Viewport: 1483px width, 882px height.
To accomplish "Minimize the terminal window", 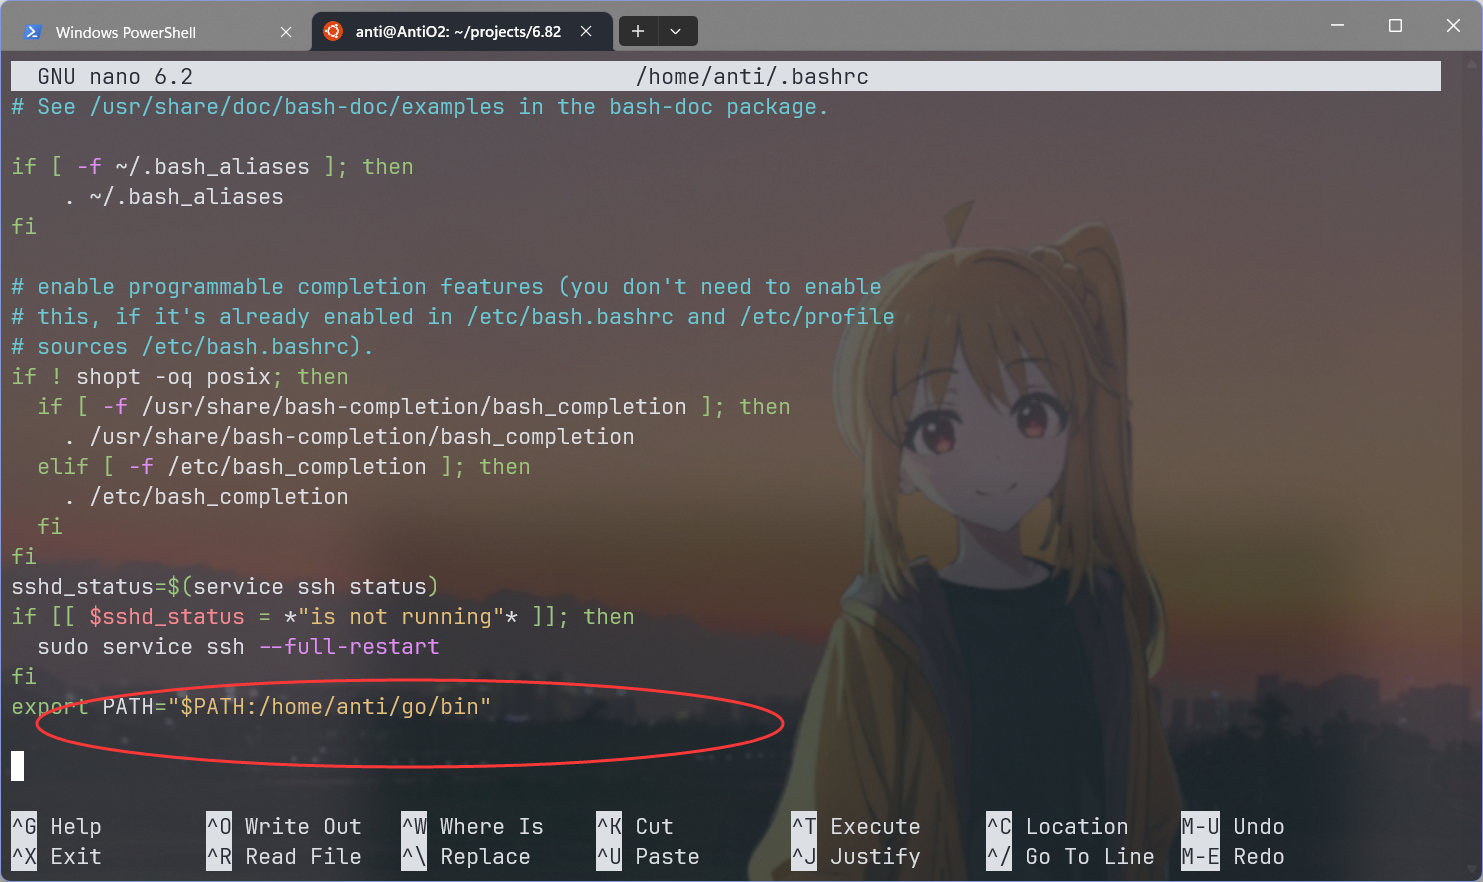I will click(x=1337, y=25).
